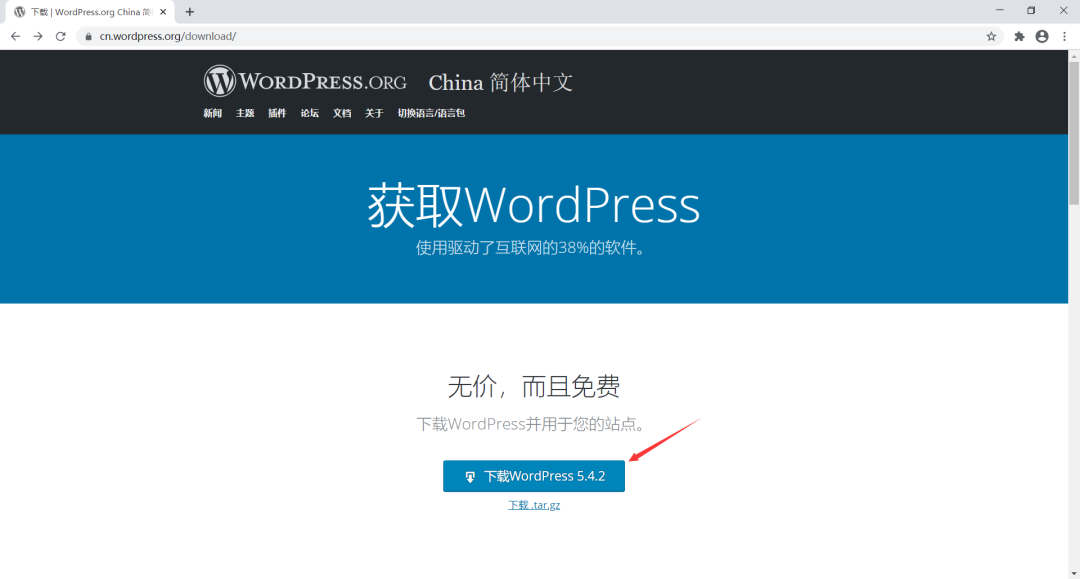Click the page vertical scrollbar thumb
This screenshot has width=1080, height=579.
(x=1074, y=134)
